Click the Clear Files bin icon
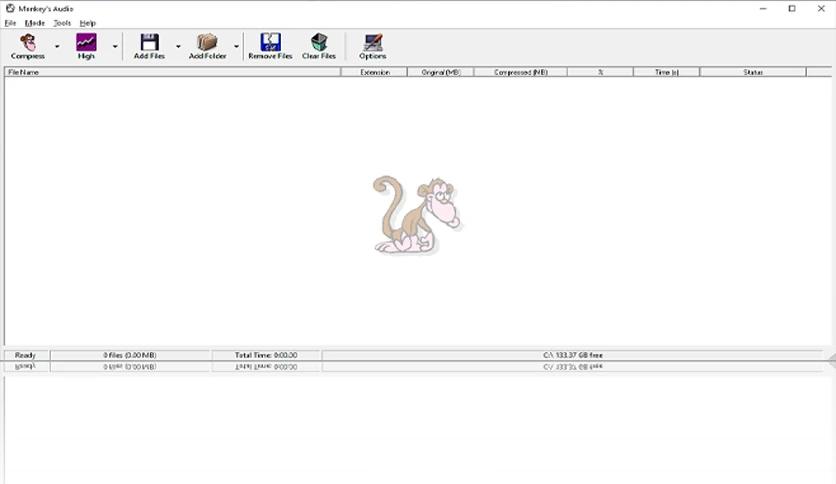This screenshot has width=836, height=484. pos(319,42)
